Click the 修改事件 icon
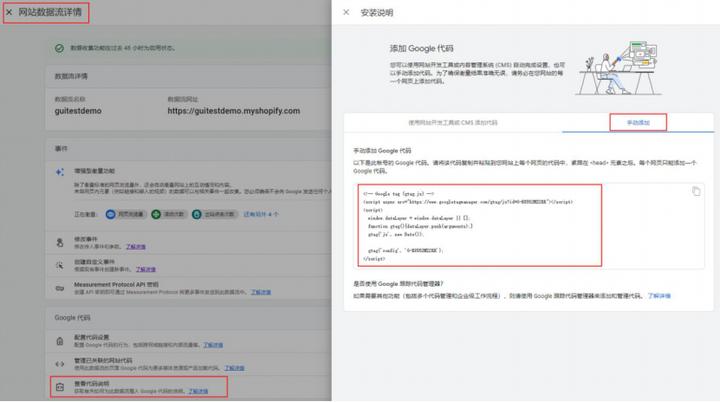Viewport: 720px width, 402px height. coord(61,242)
